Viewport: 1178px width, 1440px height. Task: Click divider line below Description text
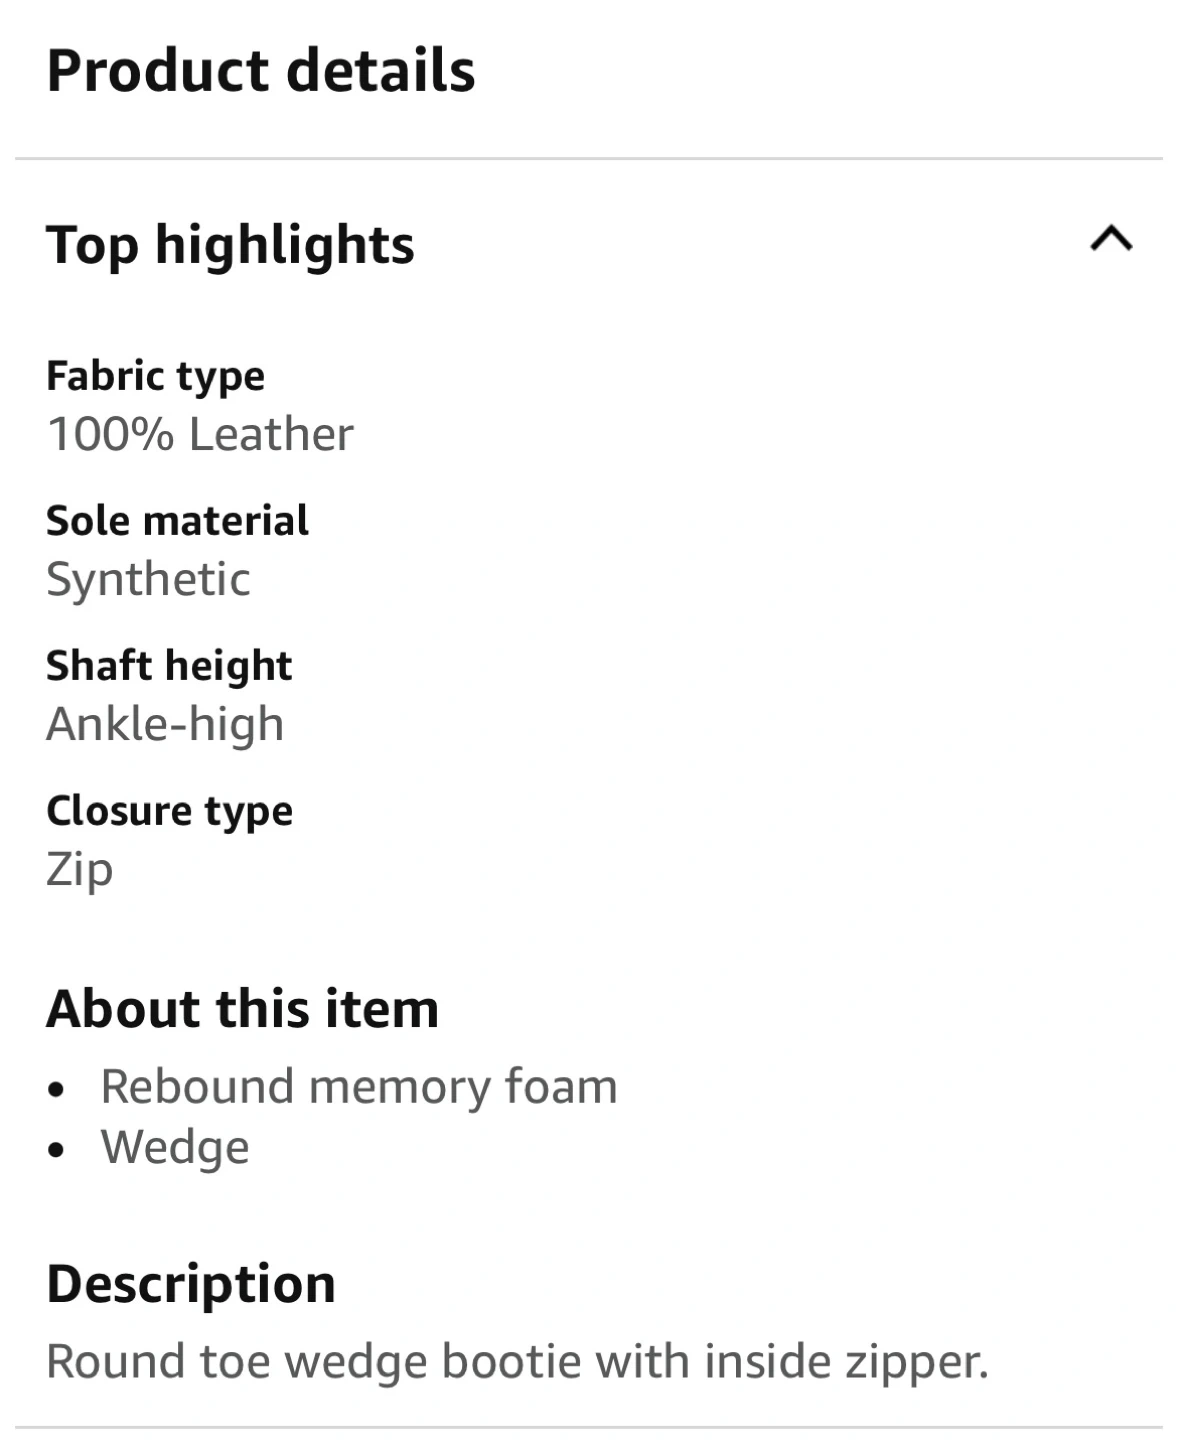pyautogui.click(x=589, y=1427)
